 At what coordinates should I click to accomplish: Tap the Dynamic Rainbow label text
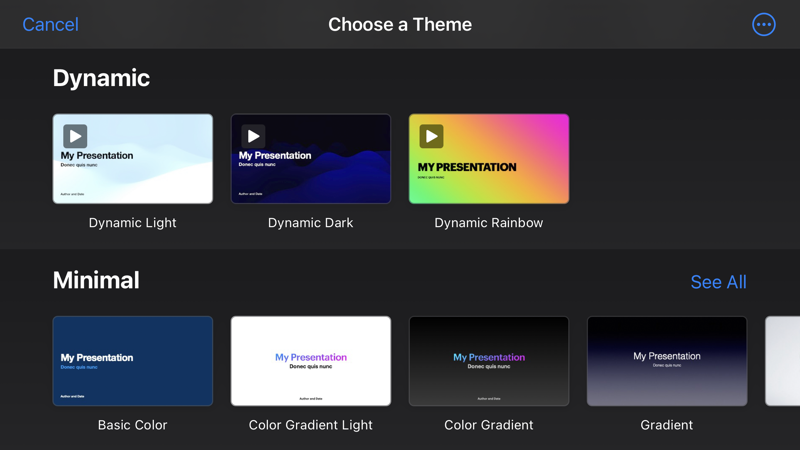point(489,223)
